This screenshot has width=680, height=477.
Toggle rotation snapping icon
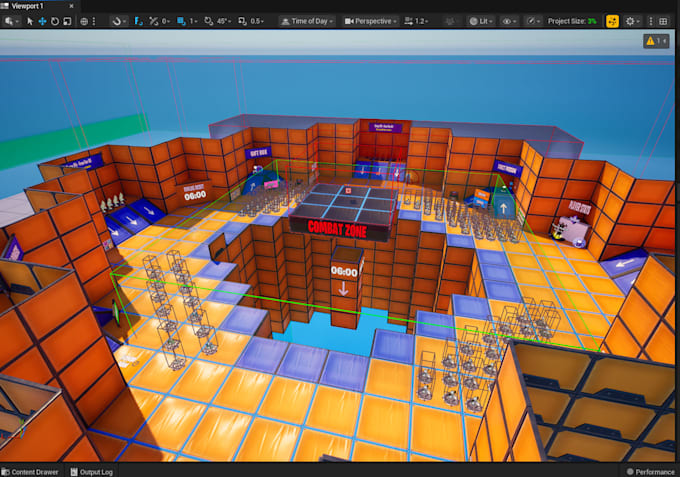[x=209, y=21]
